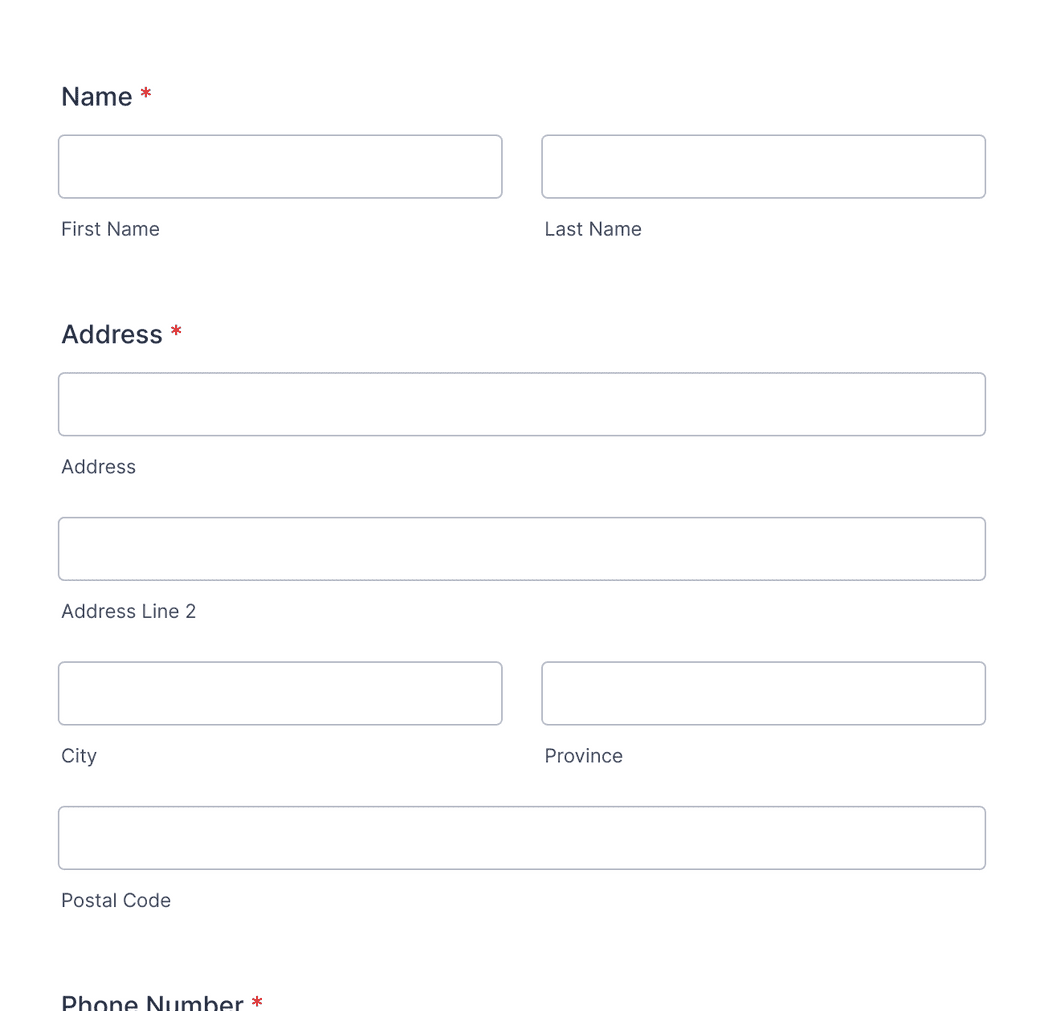Click the Address Line 2 label text
The width and height of the screenshot is (1044, 1011).
(128, 611)
